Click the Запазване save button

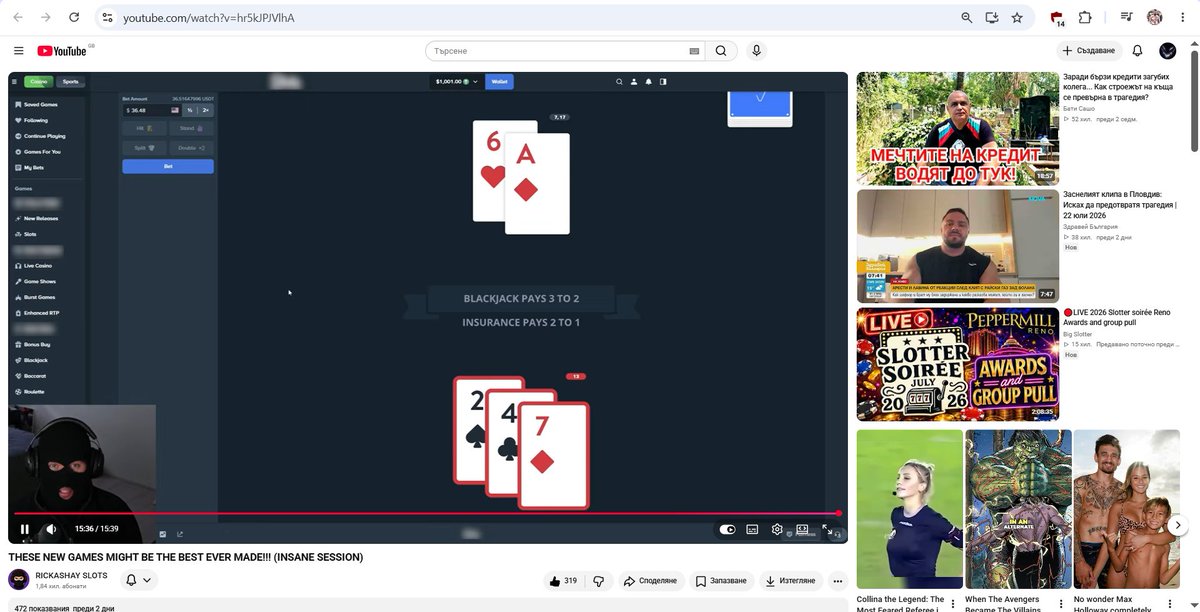721,580
